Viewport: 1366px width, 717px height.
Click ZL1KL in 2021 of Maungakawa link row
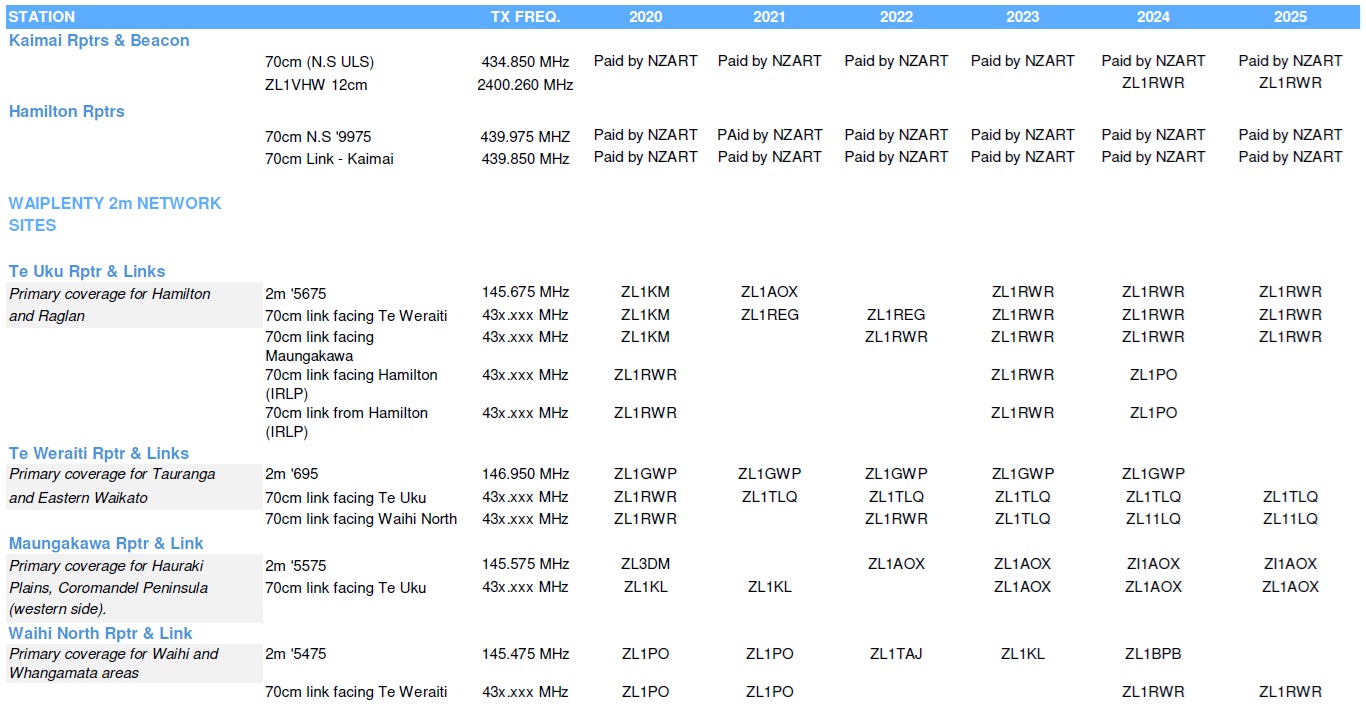pos(770,587)
